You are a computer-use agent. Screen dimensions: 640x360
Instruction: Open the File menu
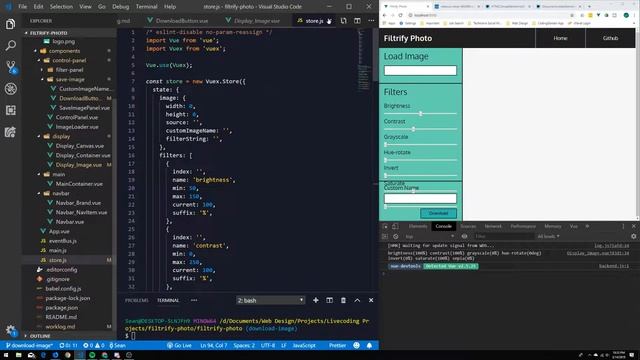(22, 7)
